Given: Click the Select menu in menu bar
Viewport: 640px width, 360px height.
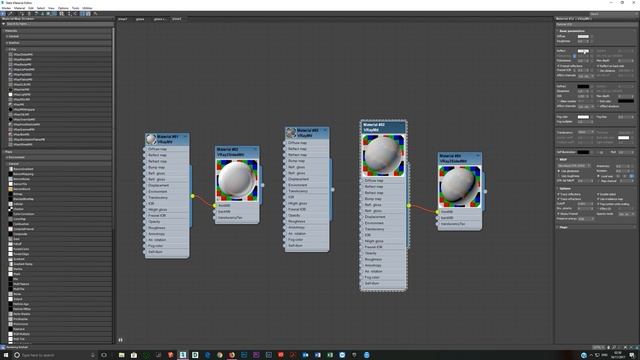Looking at the screenshot, I should [41, 8].
